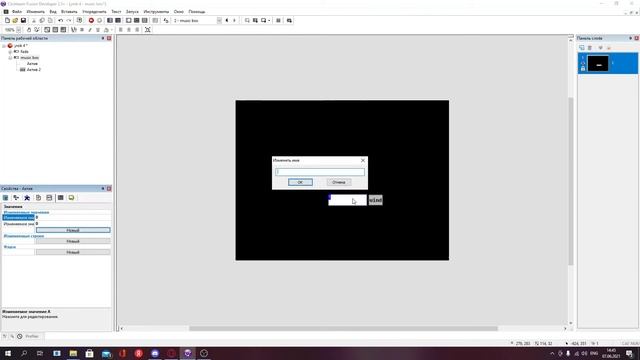Screen dimensions: 640x360
Task: Stop the application with the grey circle icon
Action: point(99,20)
